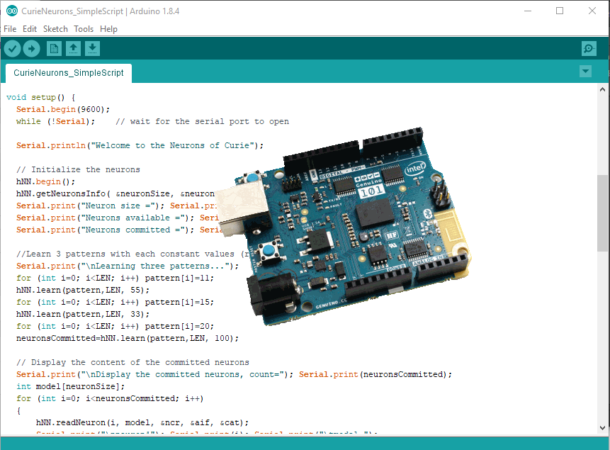Open the Edit menu
This screenshot has width=610, height=450.
[x=30, y=29]
